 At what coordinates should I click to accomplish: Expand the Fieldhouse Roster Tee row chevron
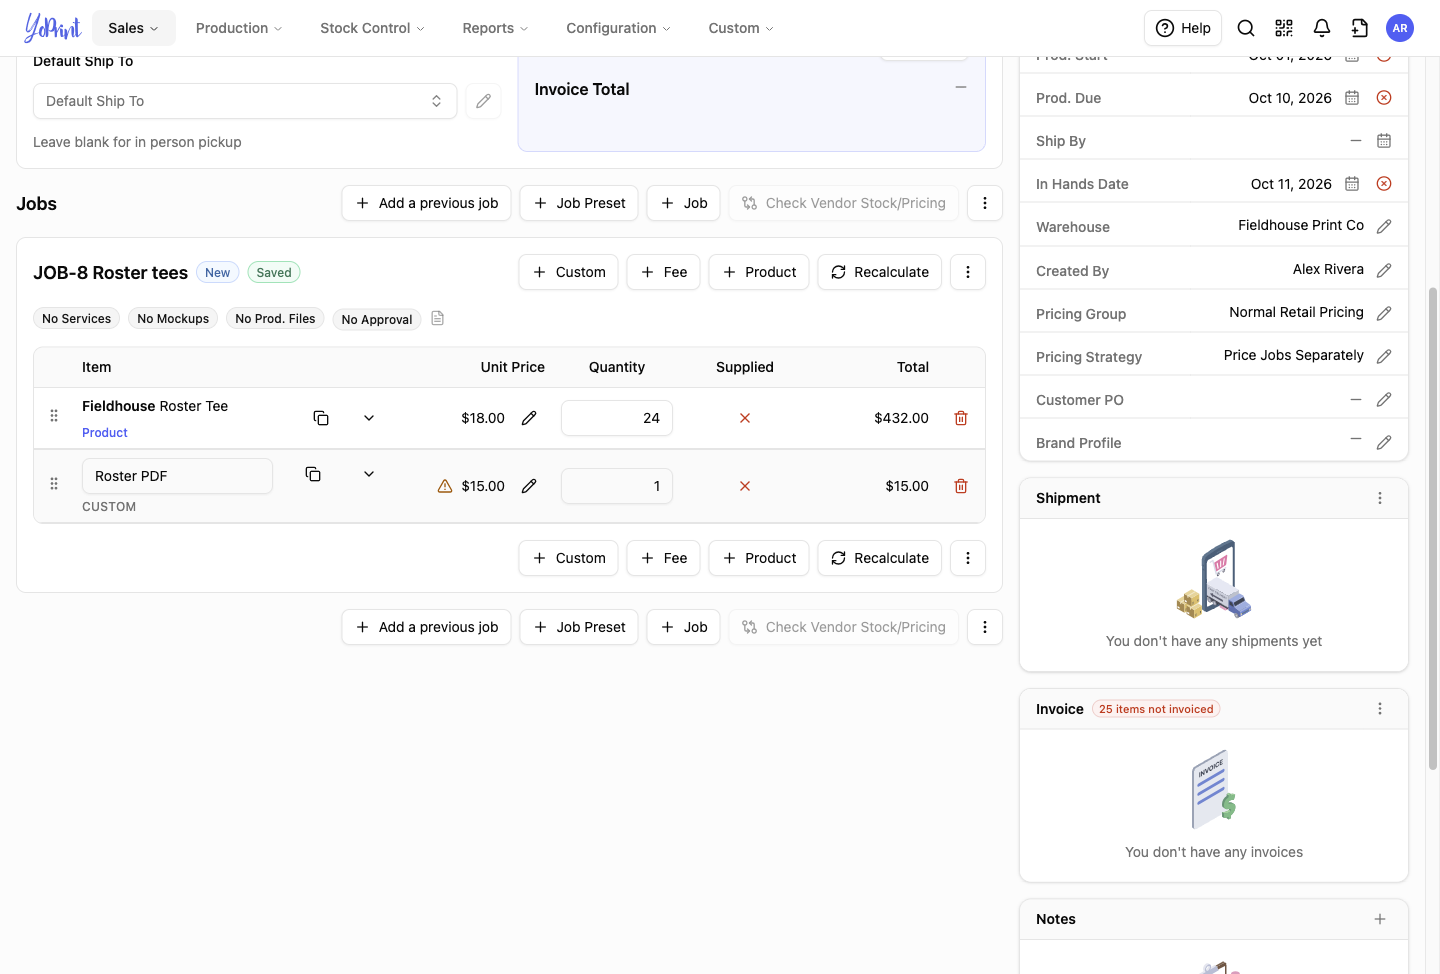point(369,418)
